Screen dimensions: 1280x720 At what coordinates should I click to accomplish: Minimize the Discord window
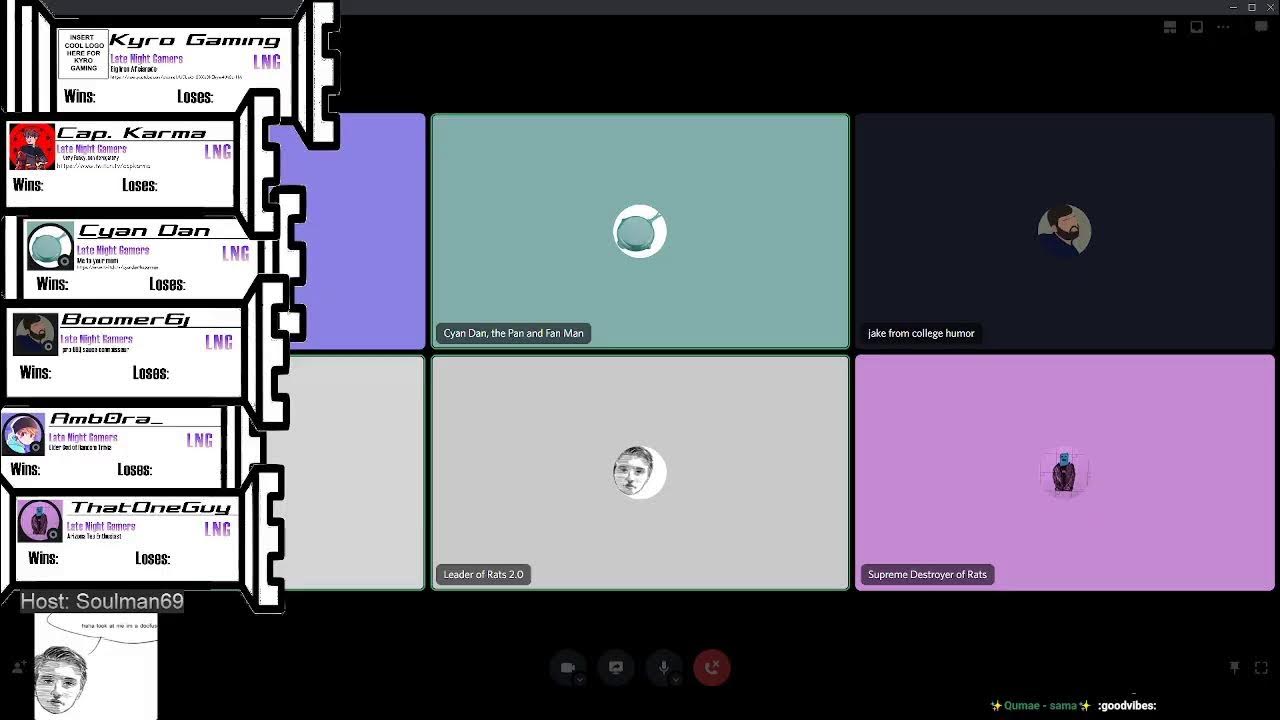click(1233, 7)
